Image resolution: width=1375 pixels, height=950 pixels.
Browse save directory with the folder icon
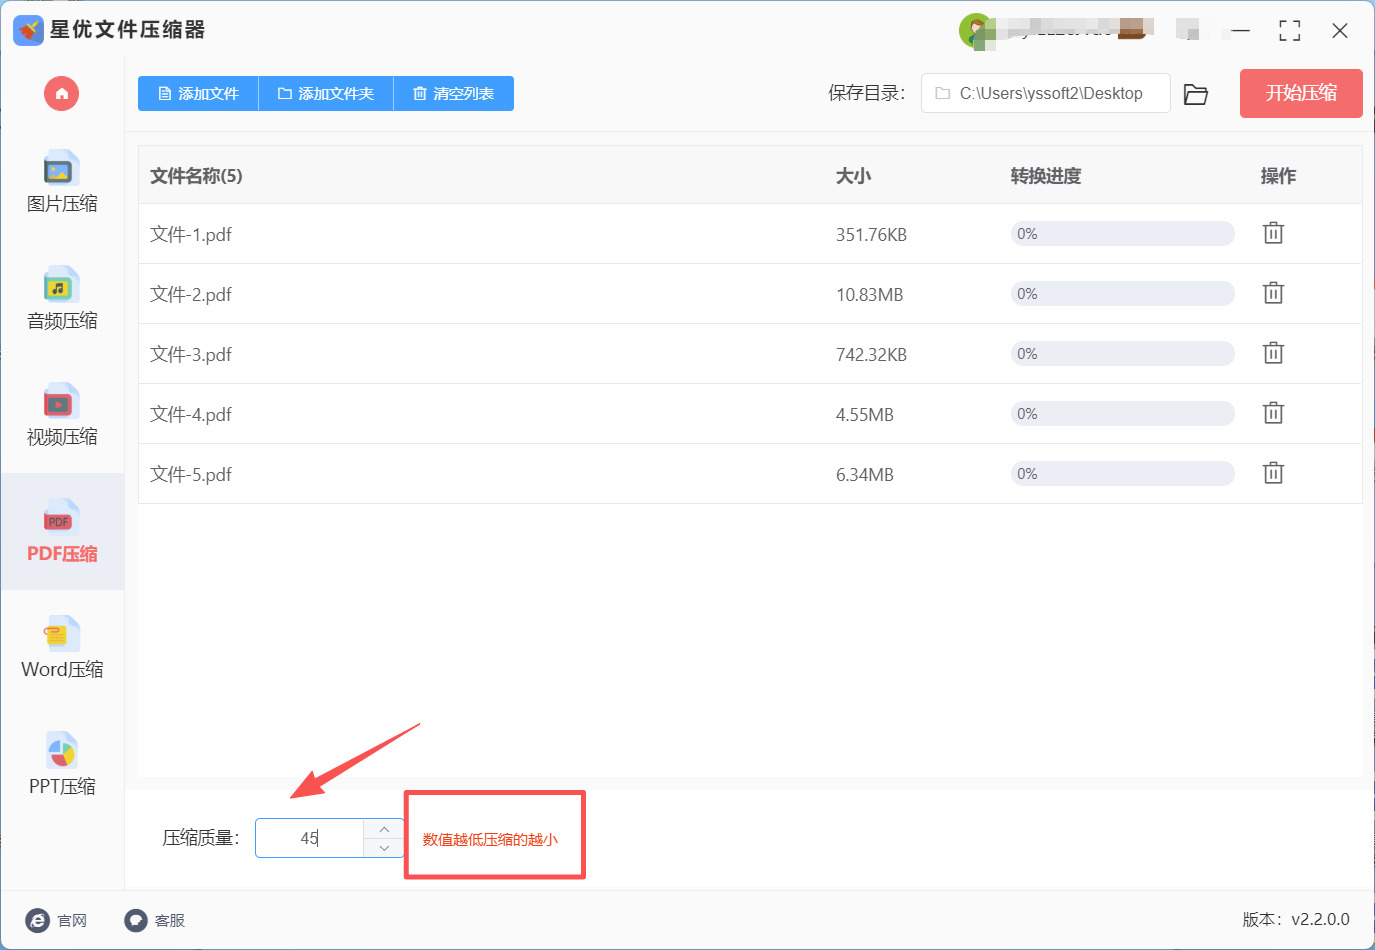(1196, 94)
